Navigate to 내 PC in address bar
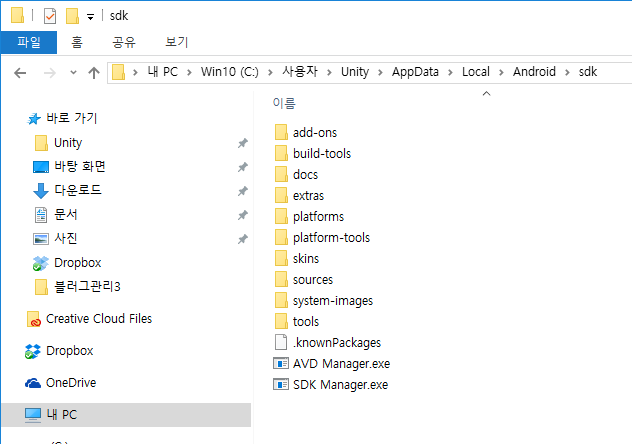 pyautogui.click(x=163, y=72)
